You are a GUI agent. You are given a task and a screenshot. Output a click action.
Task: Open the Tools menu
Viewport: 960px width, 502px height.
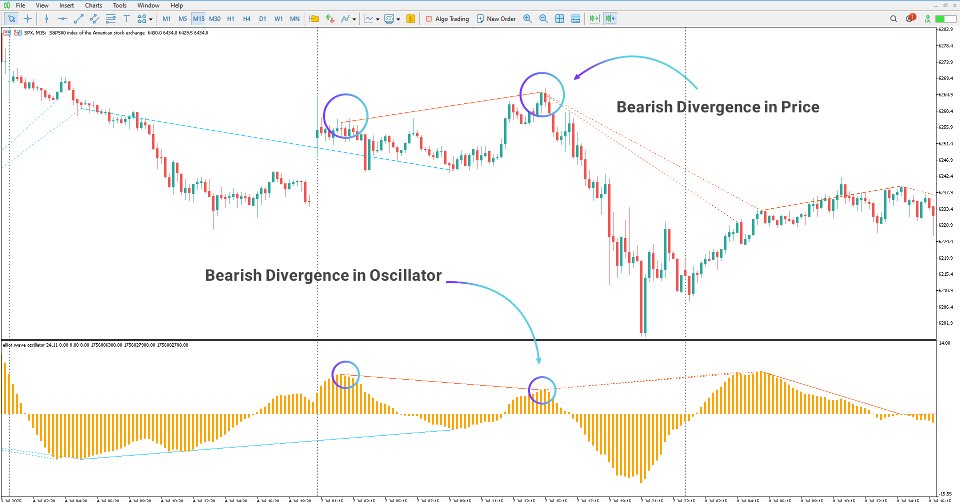119,6
